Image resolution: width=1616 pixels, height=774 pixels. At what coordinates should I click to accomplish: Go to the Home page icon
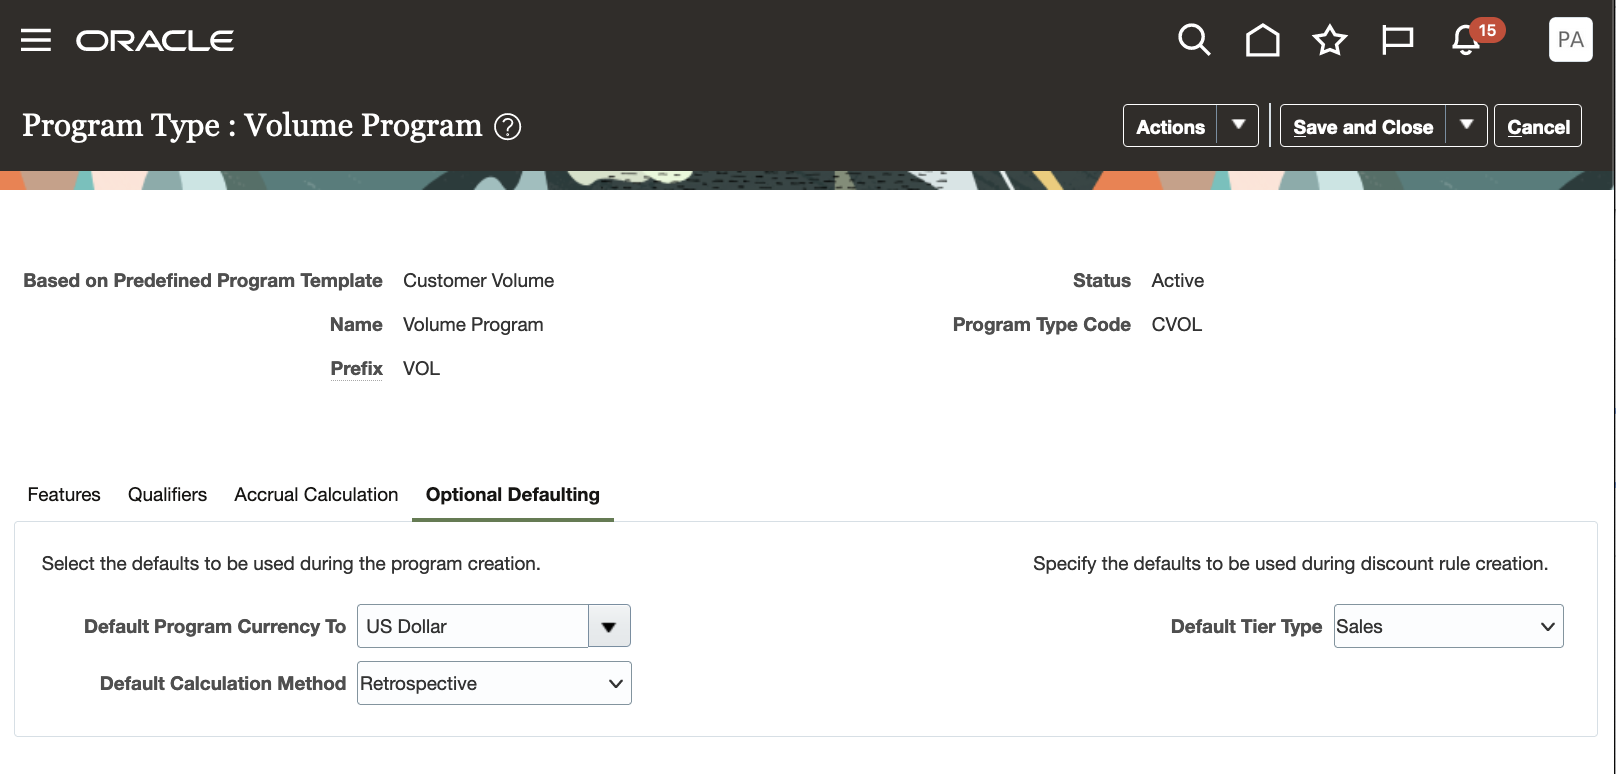point(1262,41)
